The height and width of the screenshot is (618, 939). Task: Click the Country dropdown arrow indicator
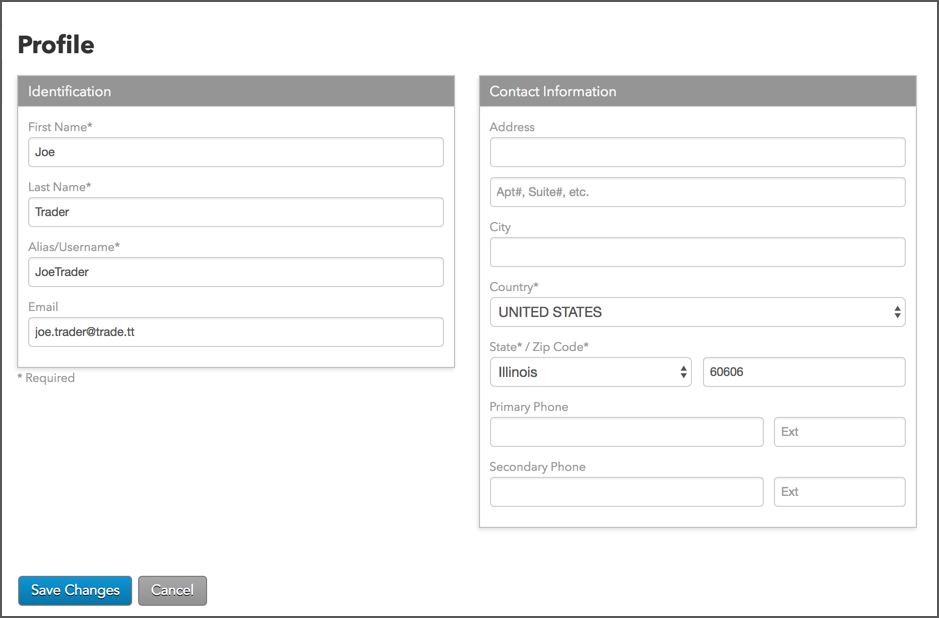(897, 312)
